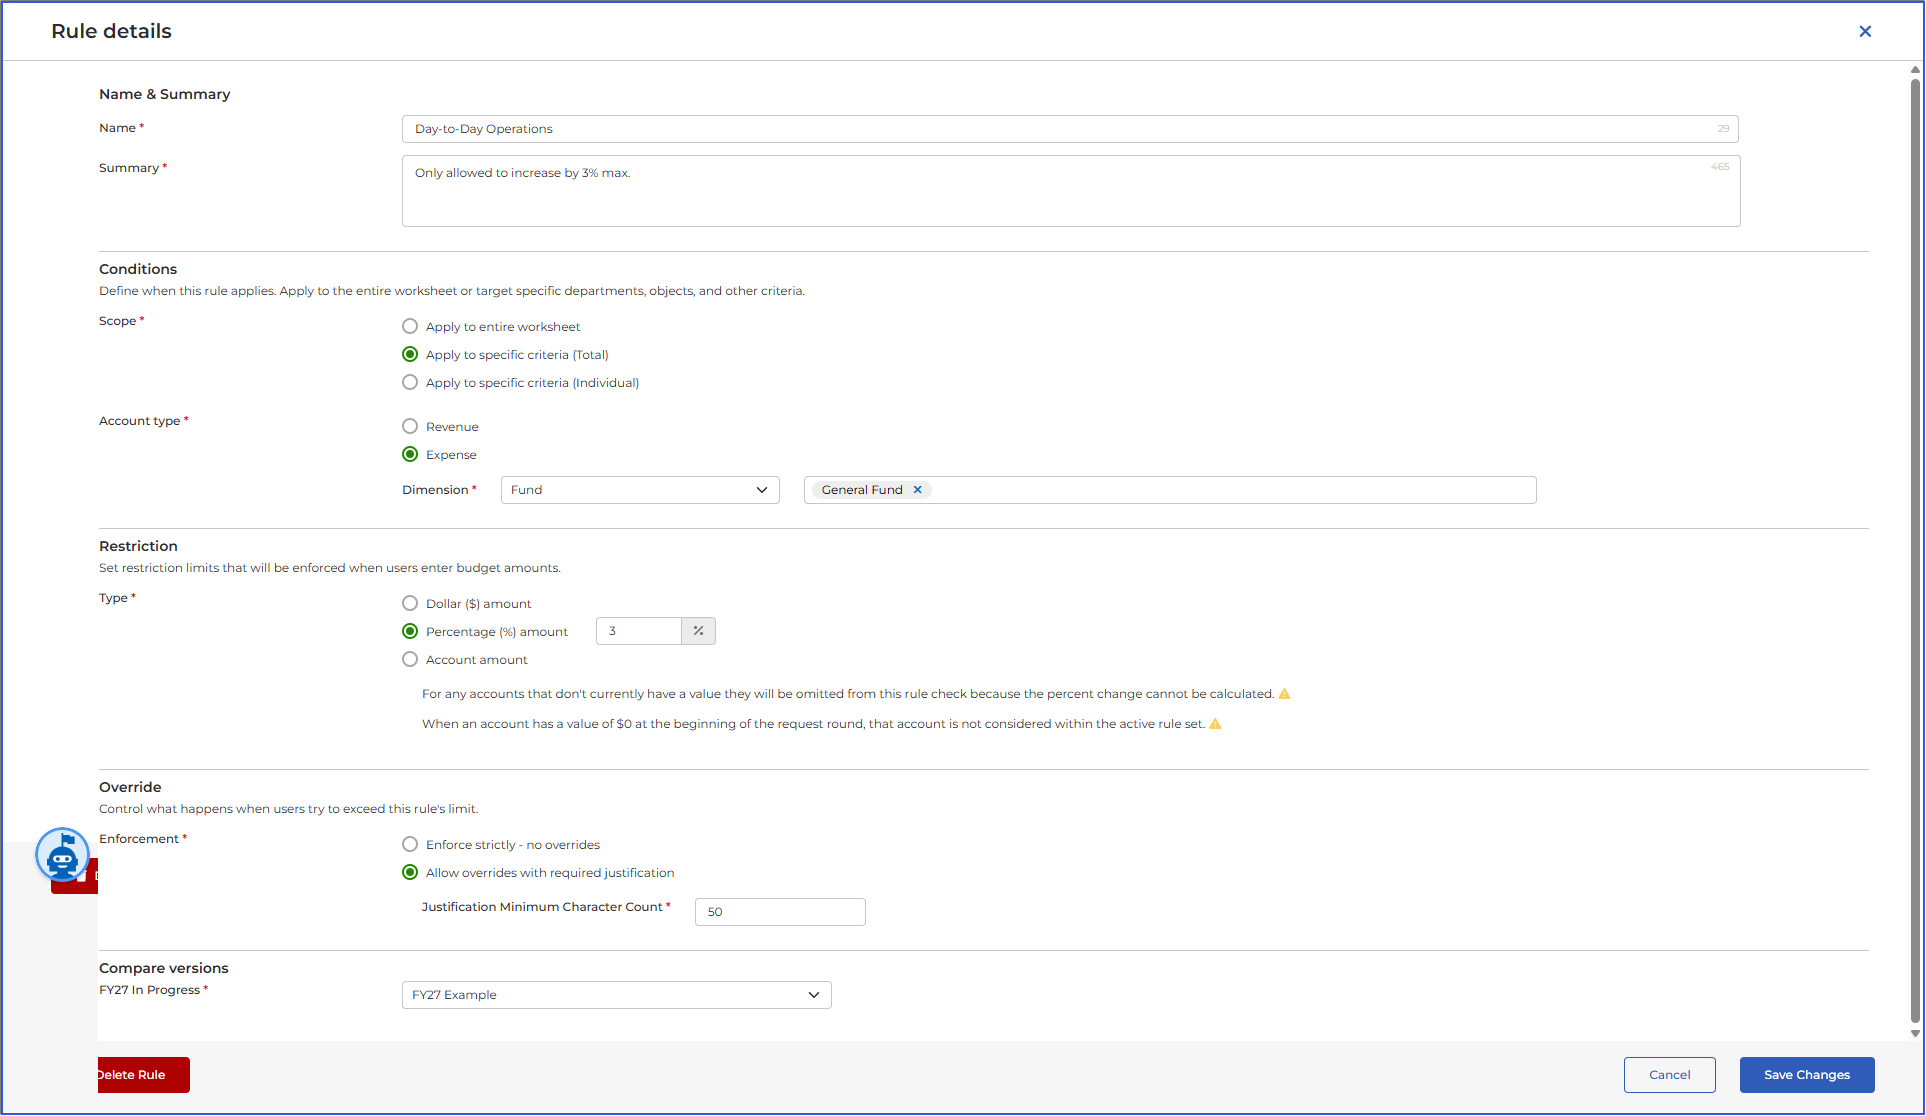Click the Save Changes button

1807,1075
